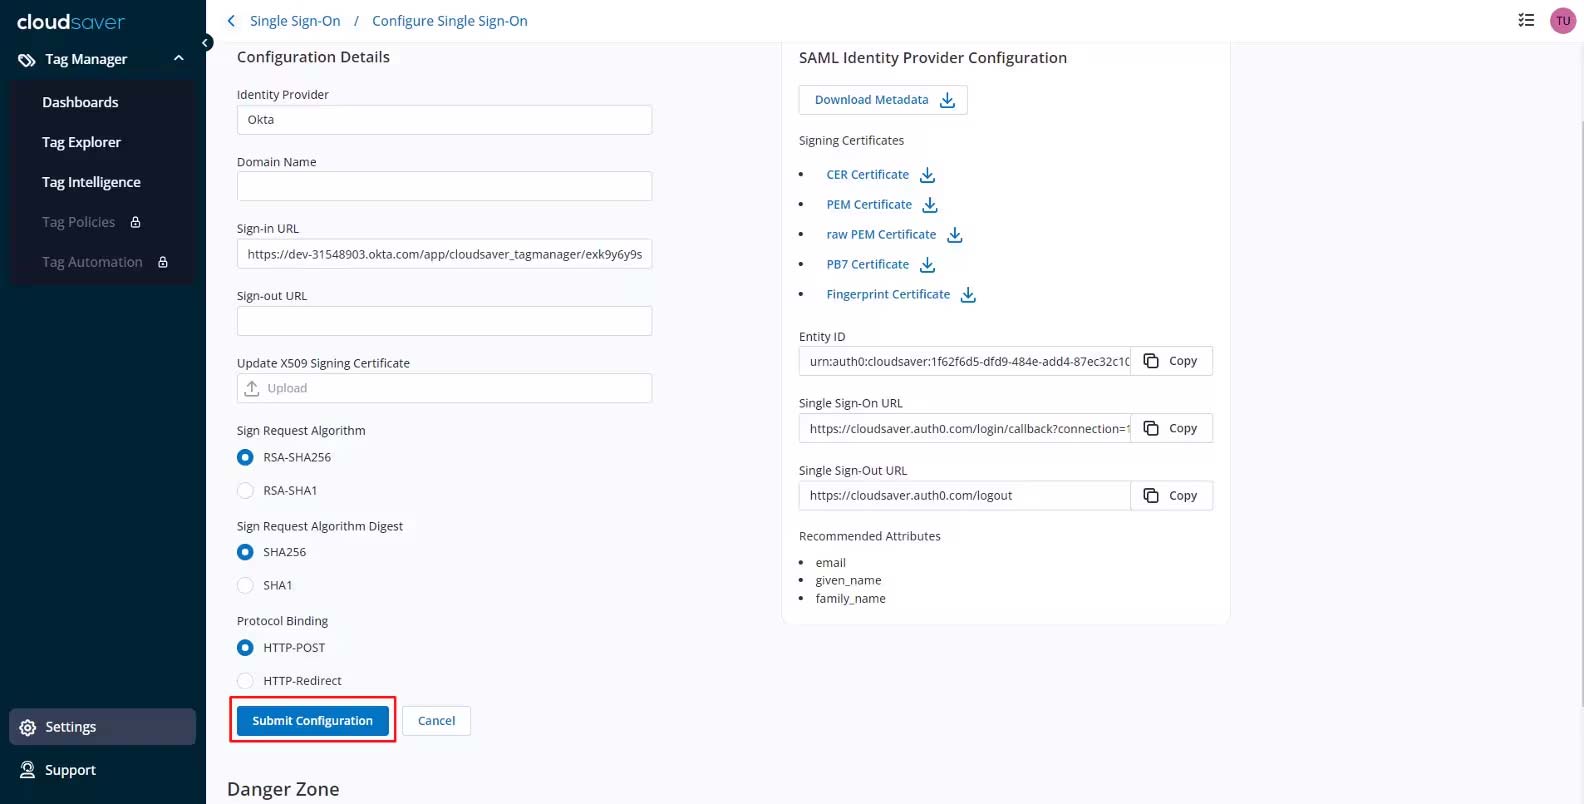Viewport: 1584px width, 804px height.
Task: Collapse the Tag Manager menu chevron
Action: [x=179, y=59]
